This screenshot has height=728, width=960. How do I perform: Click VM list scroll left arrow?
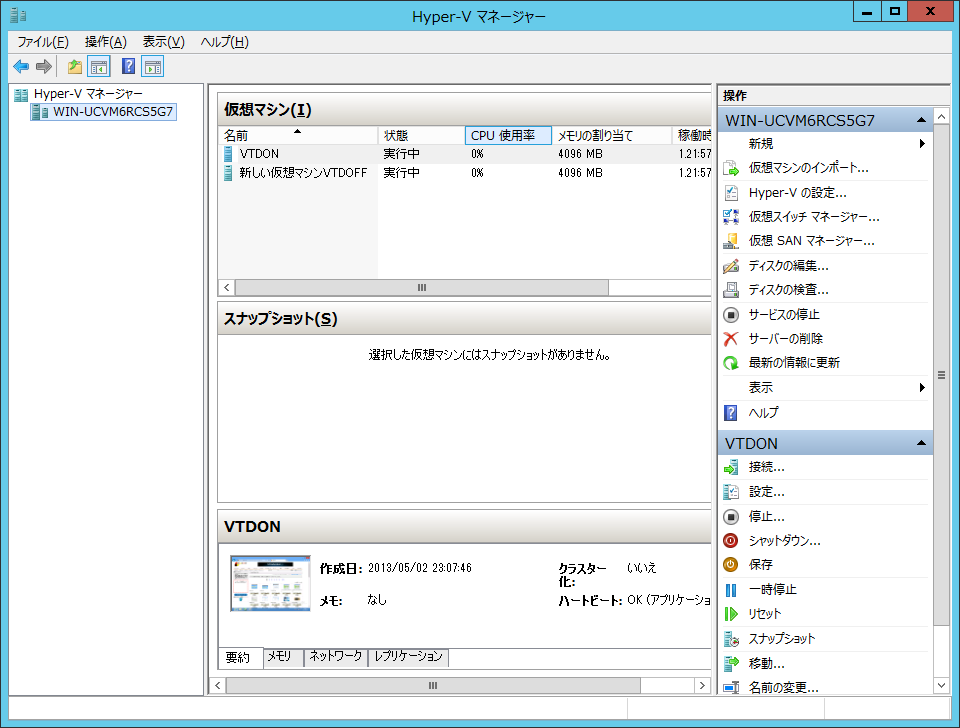pos(227,288)
